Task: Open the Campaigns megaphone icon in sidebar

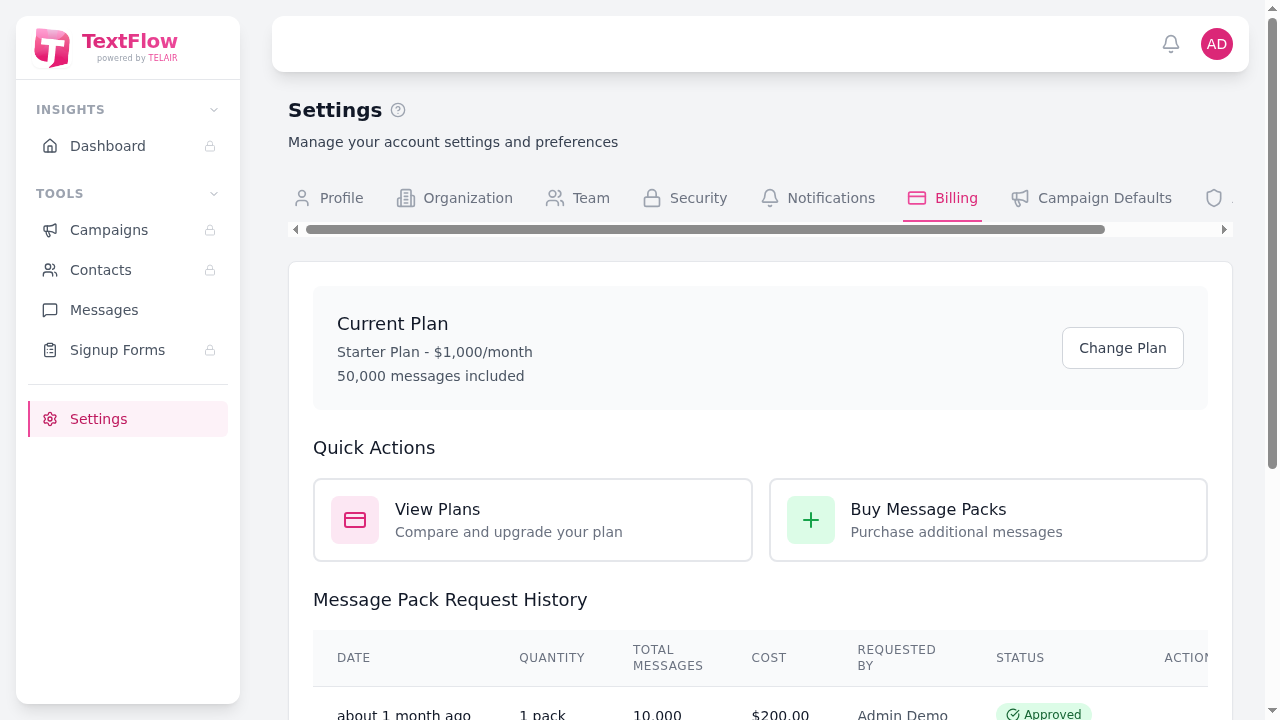Action: click(50, 230)
